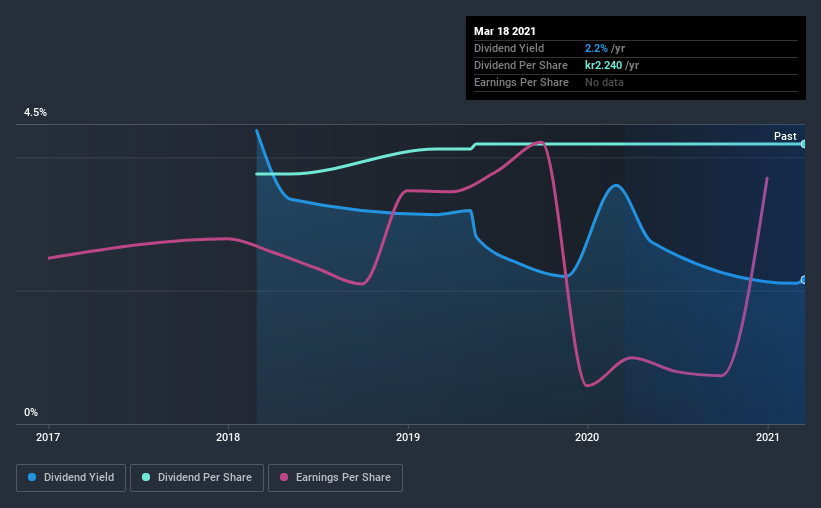
Task: Click 'Dividend Yield' label in tooltip
Action: pos(509,48)
